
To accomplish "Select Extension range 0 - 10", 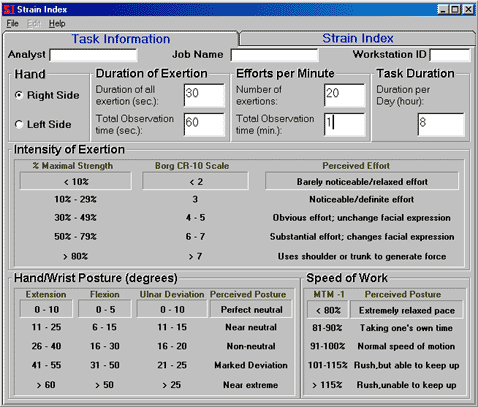I will pyautogui.click(x=46, y=309).
